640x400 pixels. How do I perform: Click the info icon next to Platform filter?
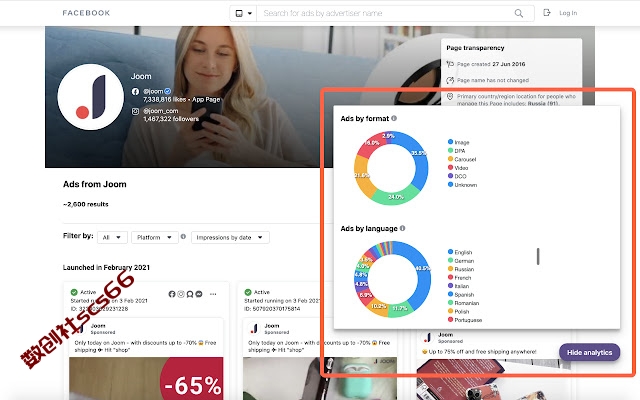(183, 236)
